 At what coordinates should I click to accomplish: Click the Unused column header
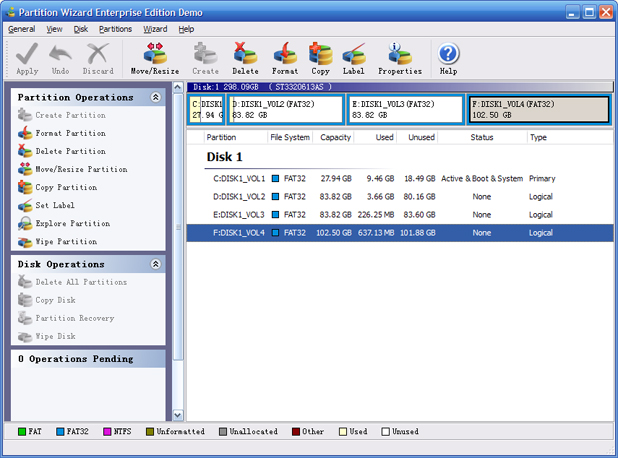click(417, 137)
